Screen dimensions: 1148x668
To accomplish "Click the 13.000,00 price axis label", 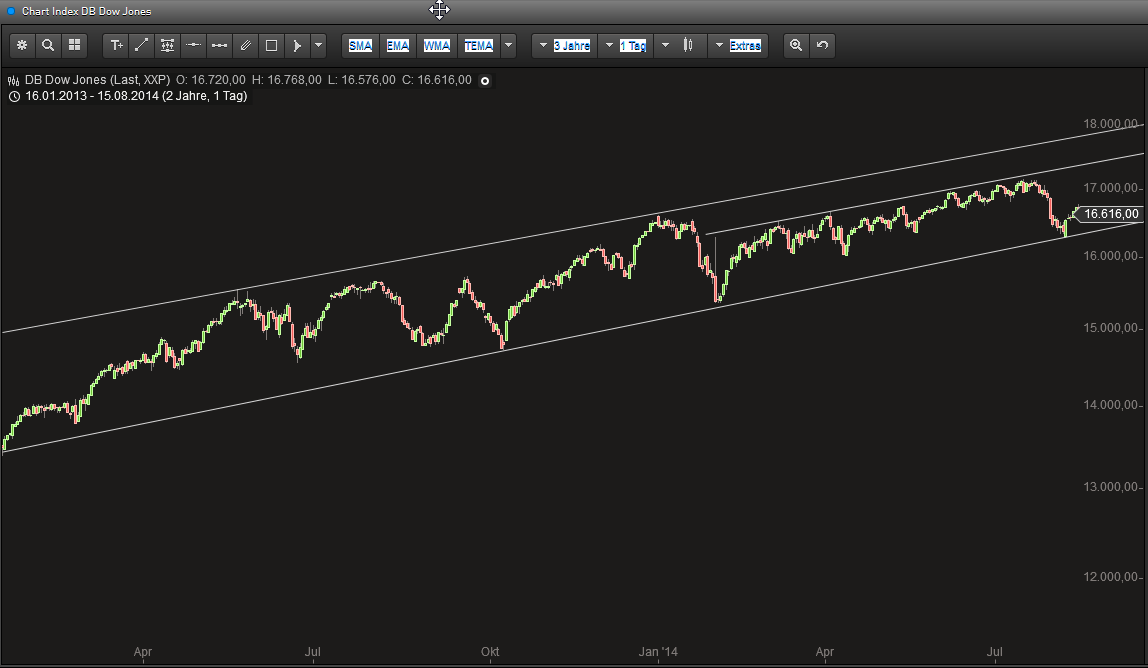I will click(x=1111, y=487).
